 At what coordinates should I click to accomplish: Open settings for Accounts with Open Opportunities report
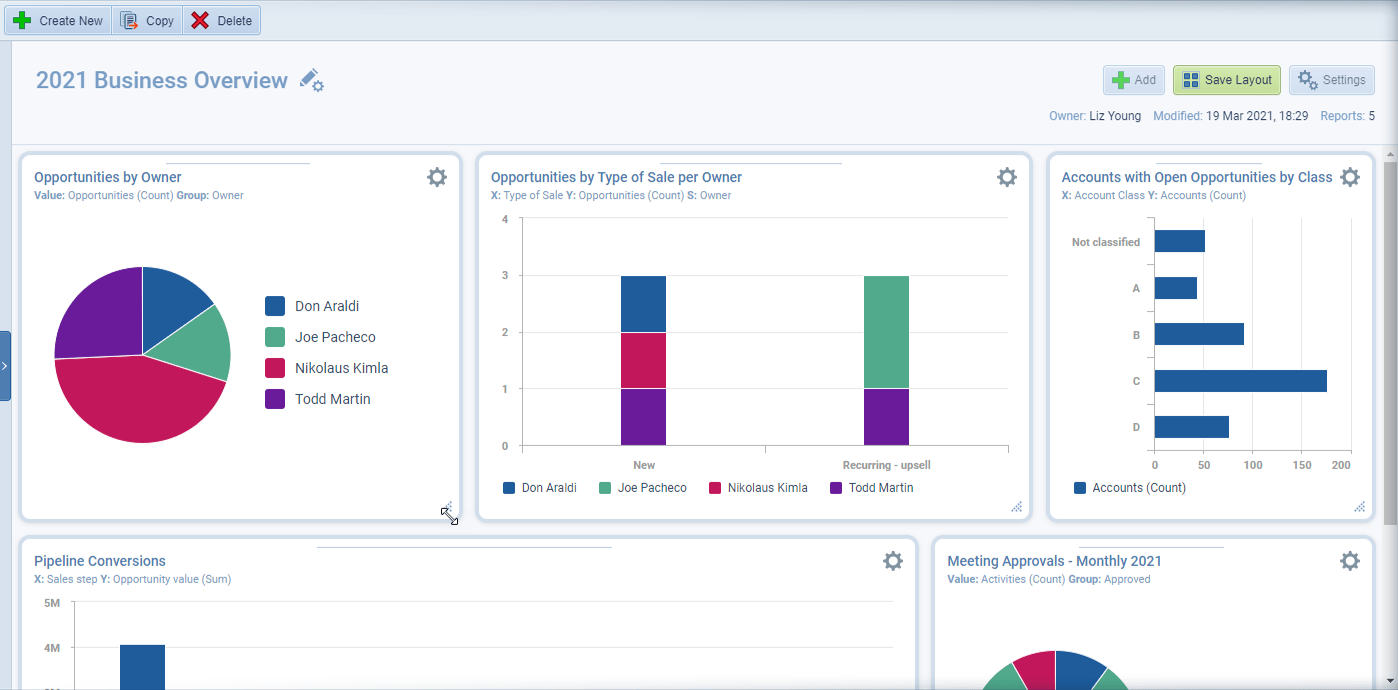(x=1351, y=177)
